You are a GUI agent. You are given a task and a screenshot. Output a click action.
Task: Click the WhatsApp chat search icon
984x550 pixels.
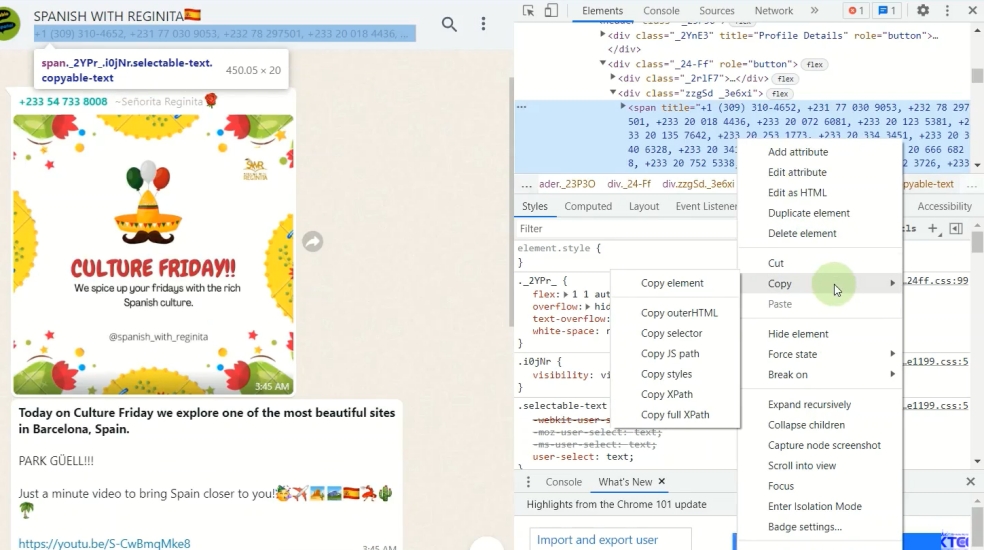coord(449,24)
